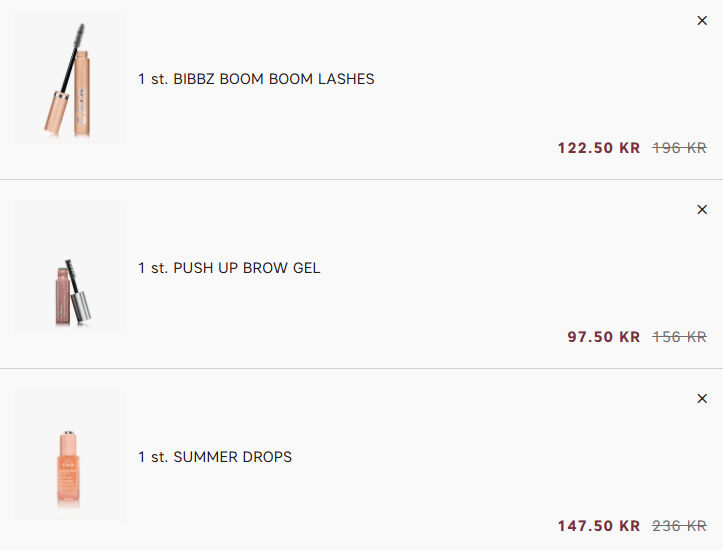723x550 pixels.
Task: Open the brow gel product thumbnail
Action: [70, 267]
